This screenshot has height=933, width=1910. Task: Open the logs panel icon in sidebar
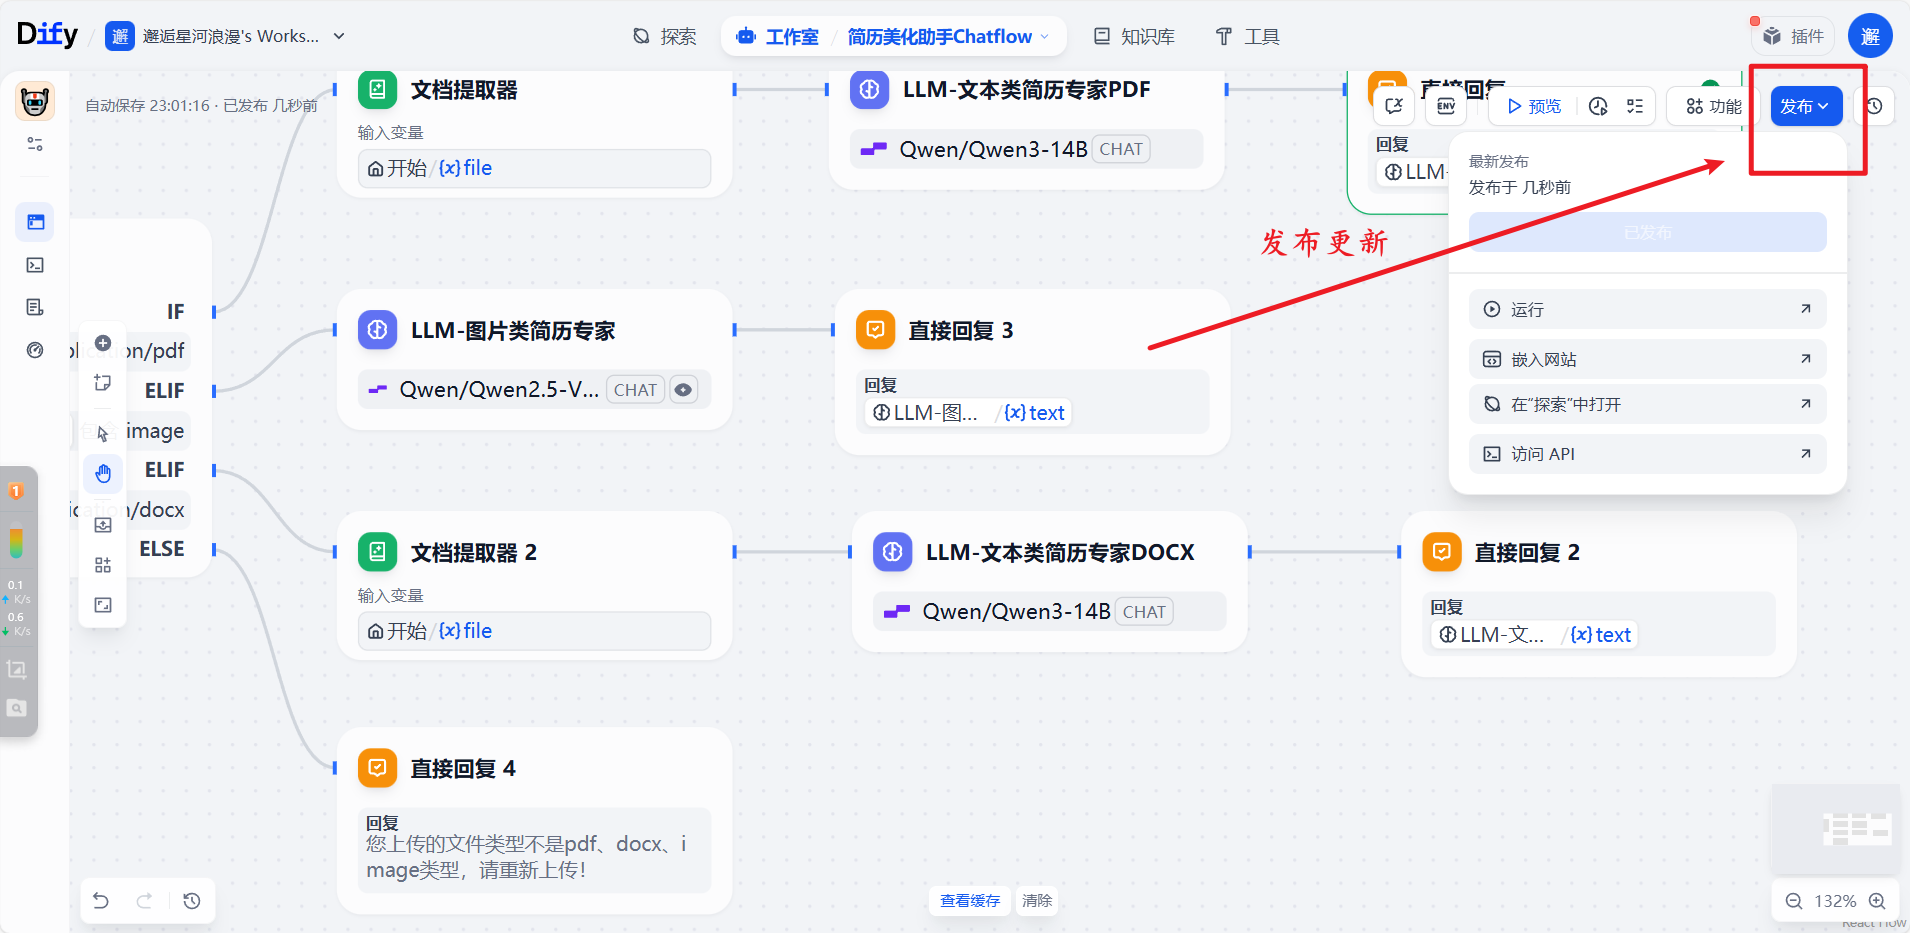coord(34,307)
